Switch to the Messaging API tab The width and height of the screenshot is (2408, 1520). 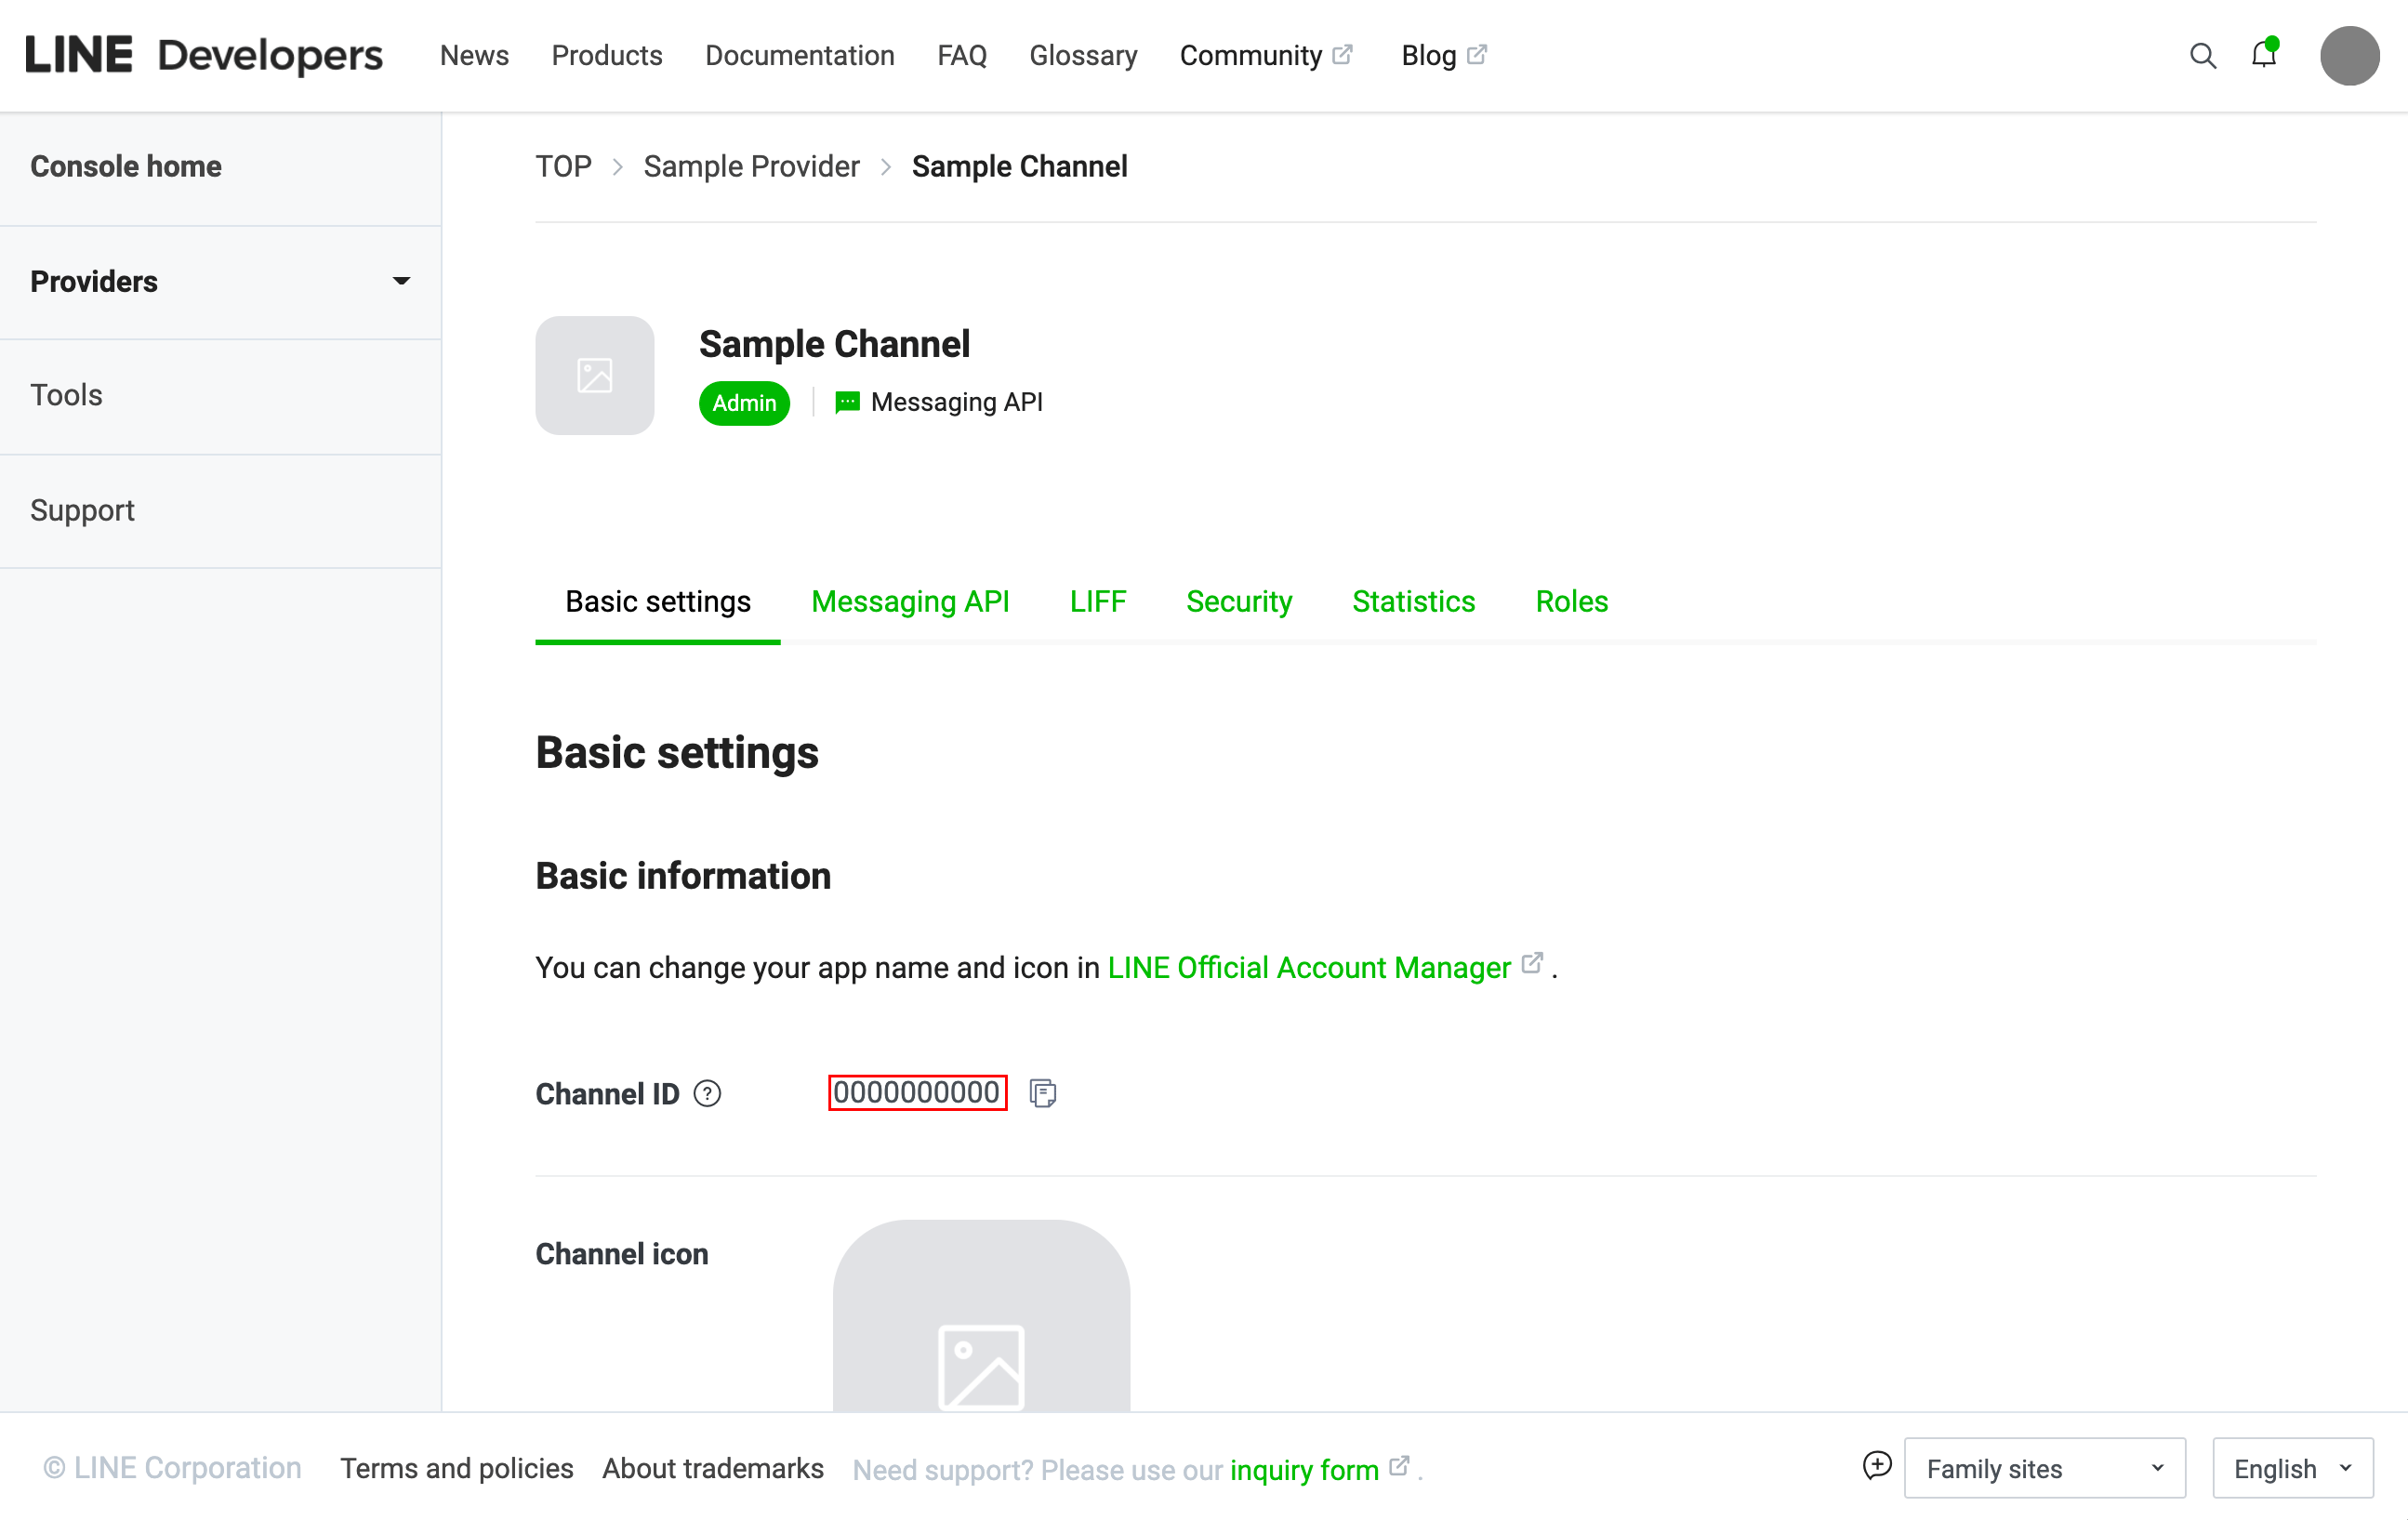(x=910, y=602)
